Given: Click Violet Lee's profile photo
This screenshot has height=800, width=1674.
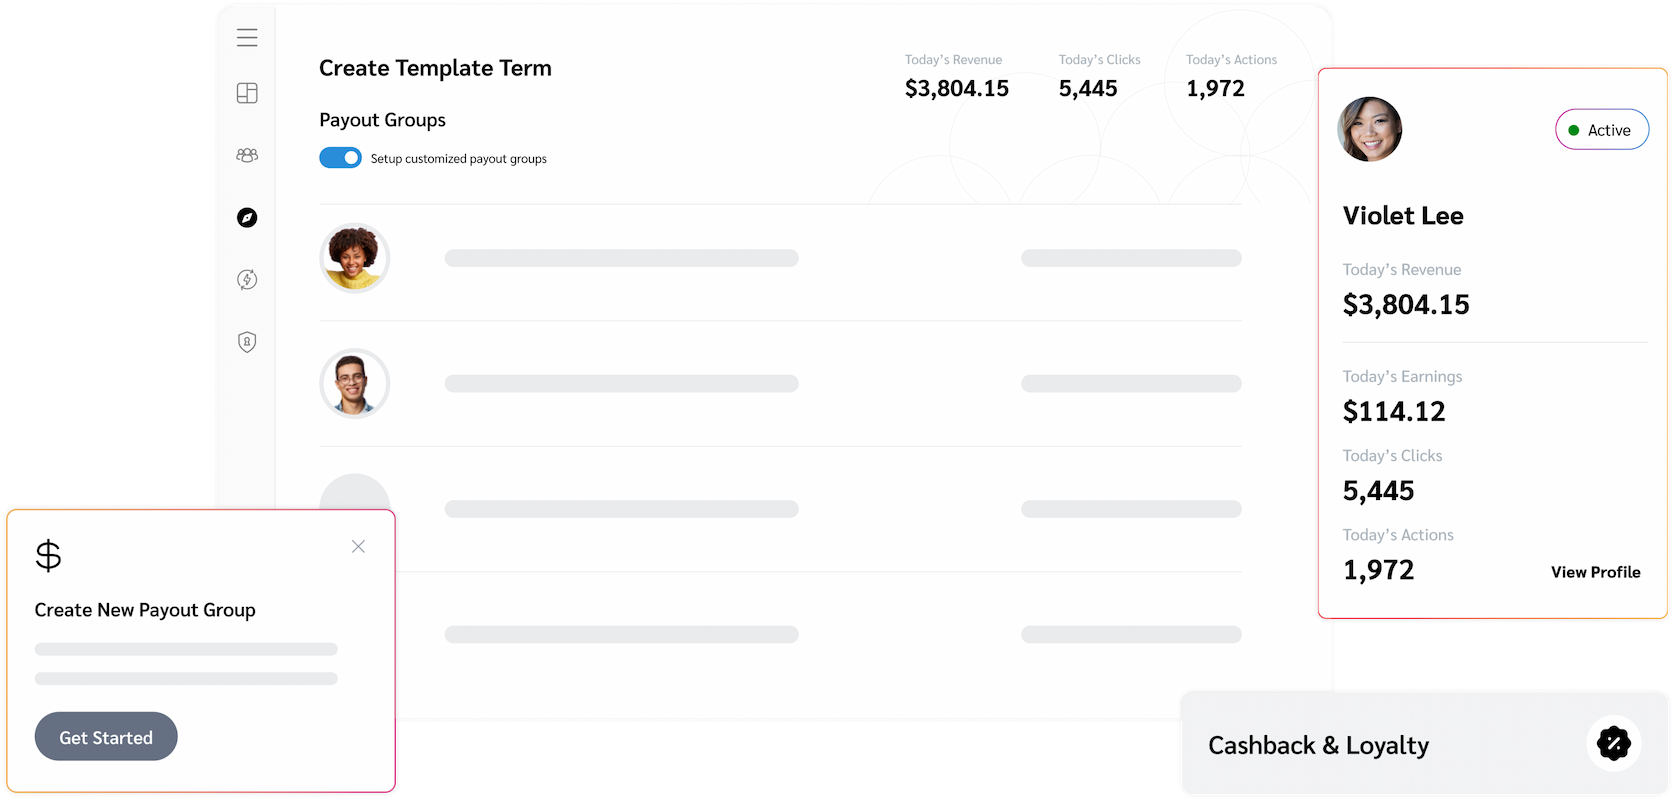Looking at the screenshot, I should [1369, 129].
